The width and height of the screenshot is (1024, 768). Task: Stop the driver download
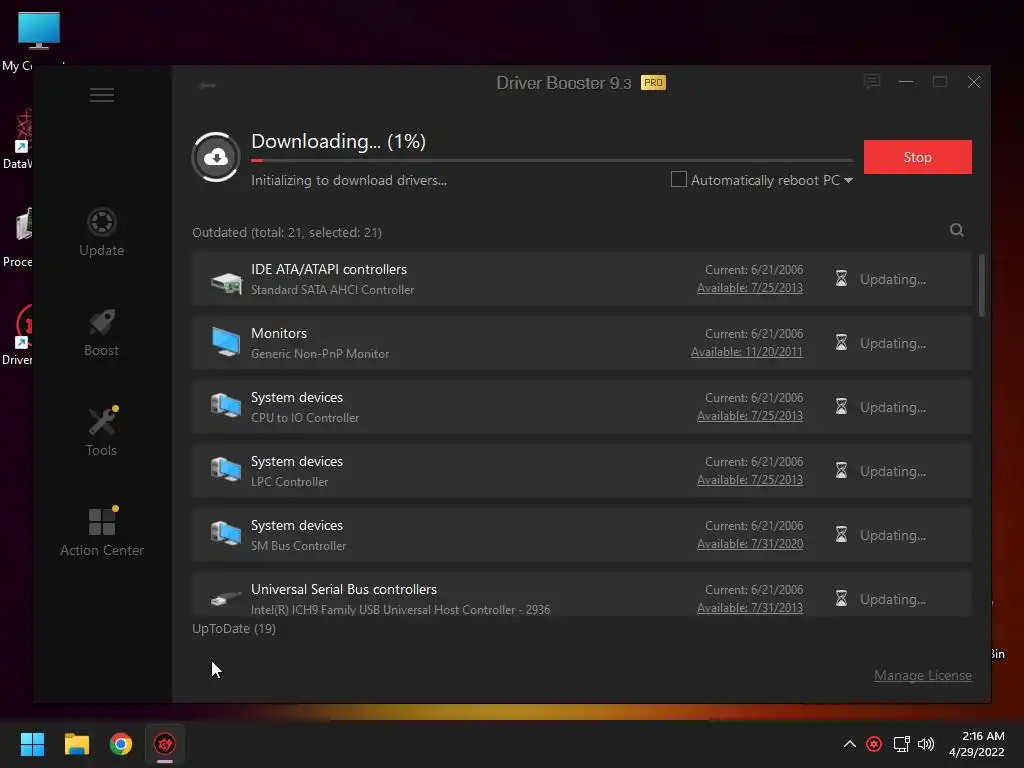click(x=918, y=157)
